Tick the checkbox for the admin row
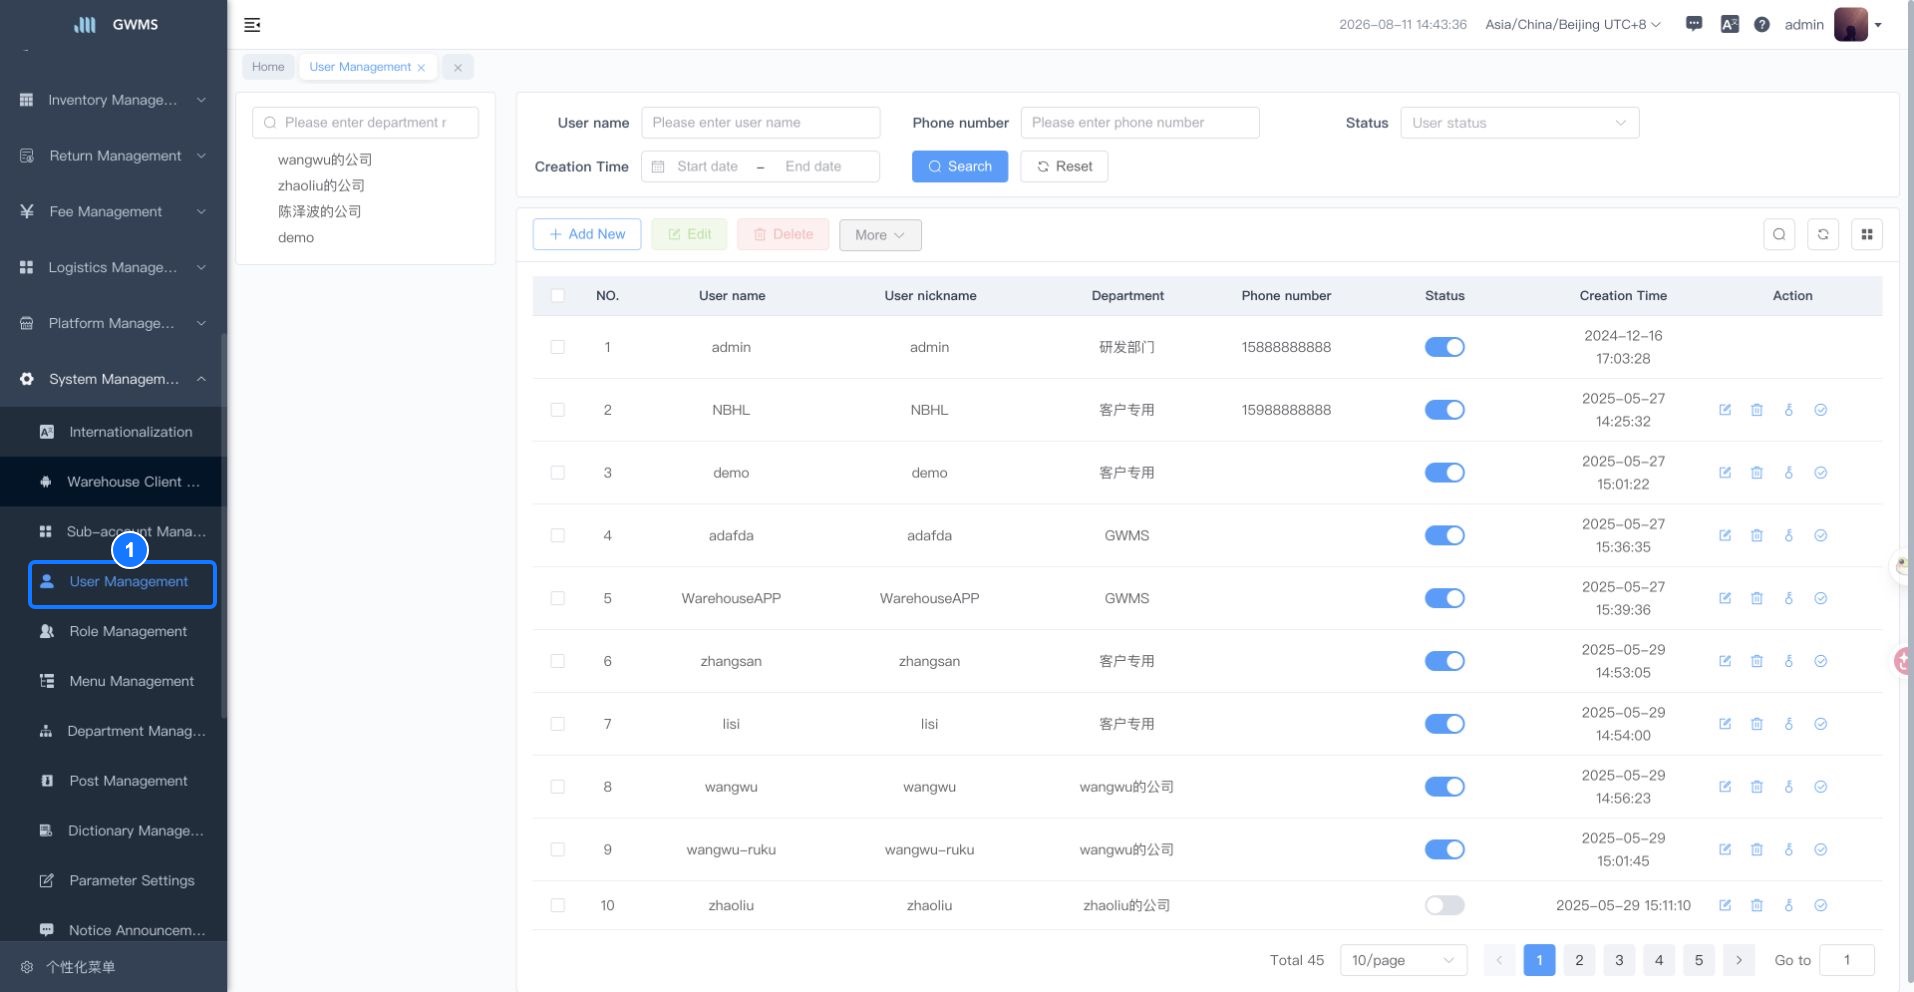This screenshot has width=1914, height=992. point(558,347)
